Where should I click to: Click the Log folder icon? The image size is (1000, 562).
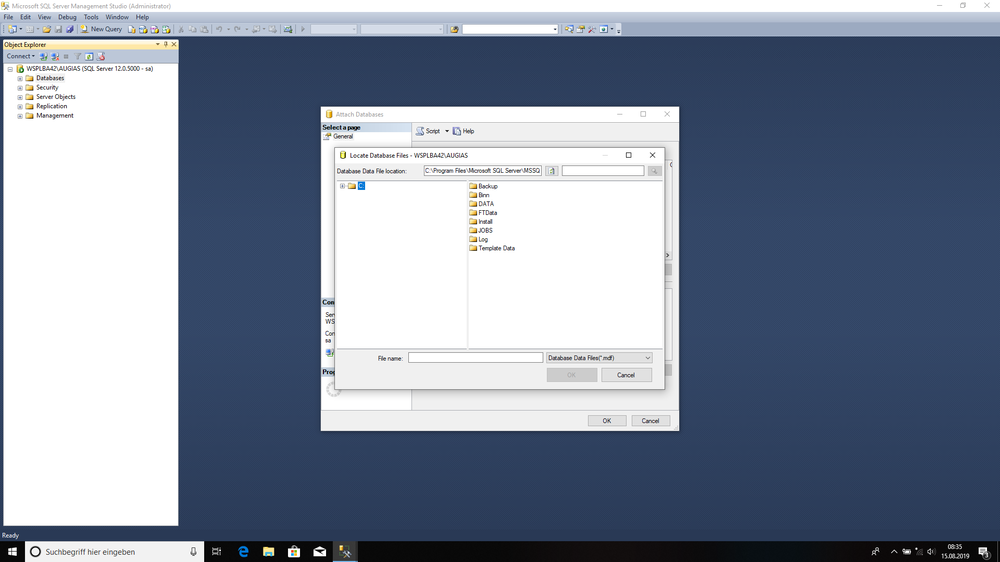tap(473, 239)
